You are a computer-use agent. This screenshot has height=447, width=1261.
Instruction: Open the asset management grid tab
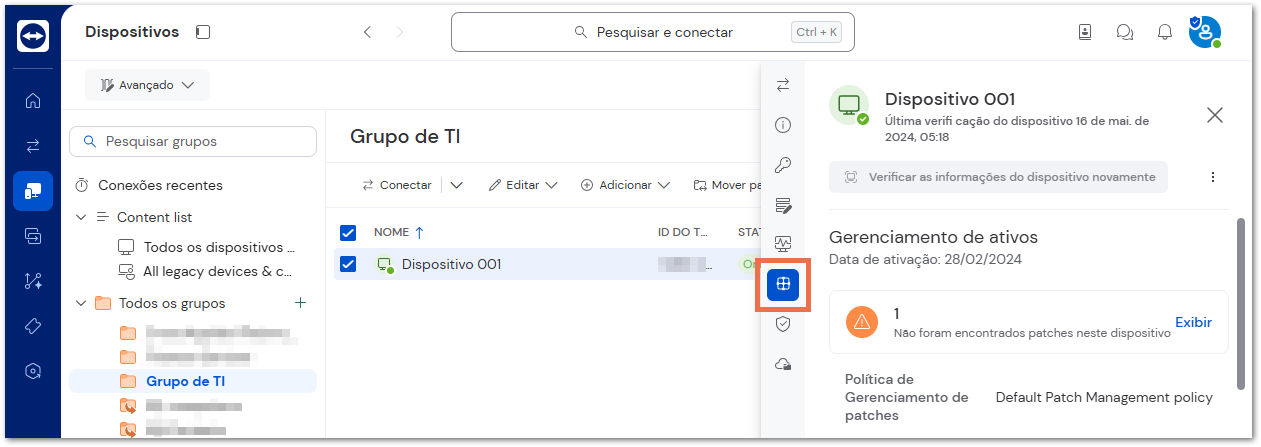pos(783,284)
